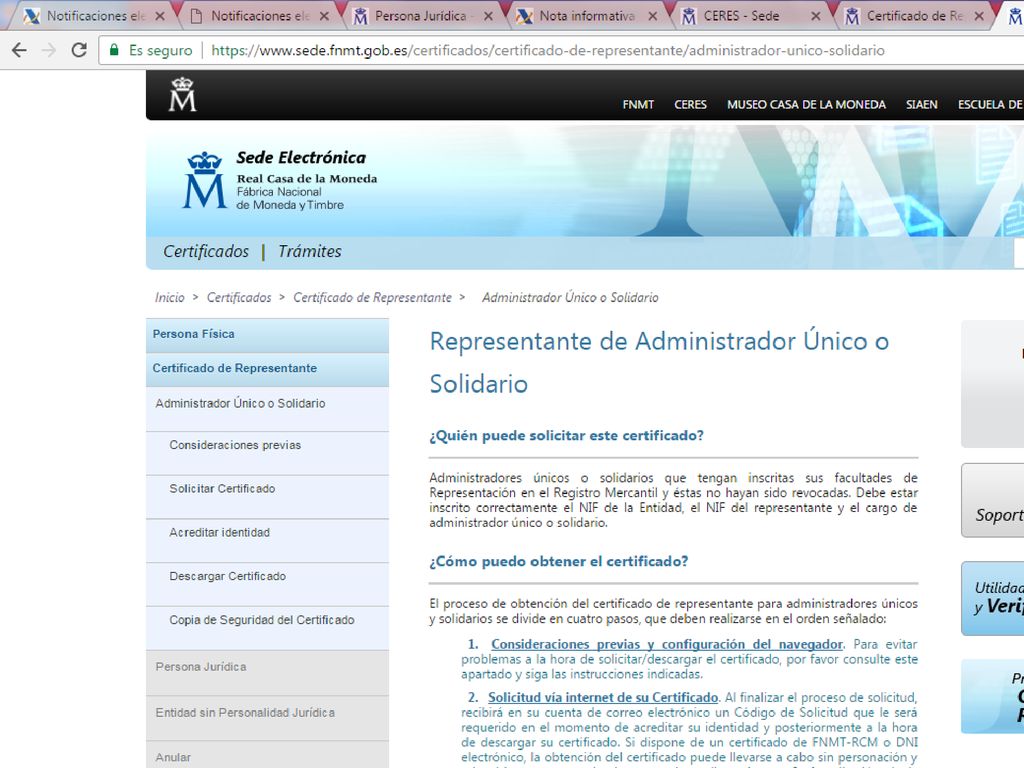The width and height of the screenshot is (1024, 768).
Task: Open FNMT link in top navigation
Action: pos(638,104)
